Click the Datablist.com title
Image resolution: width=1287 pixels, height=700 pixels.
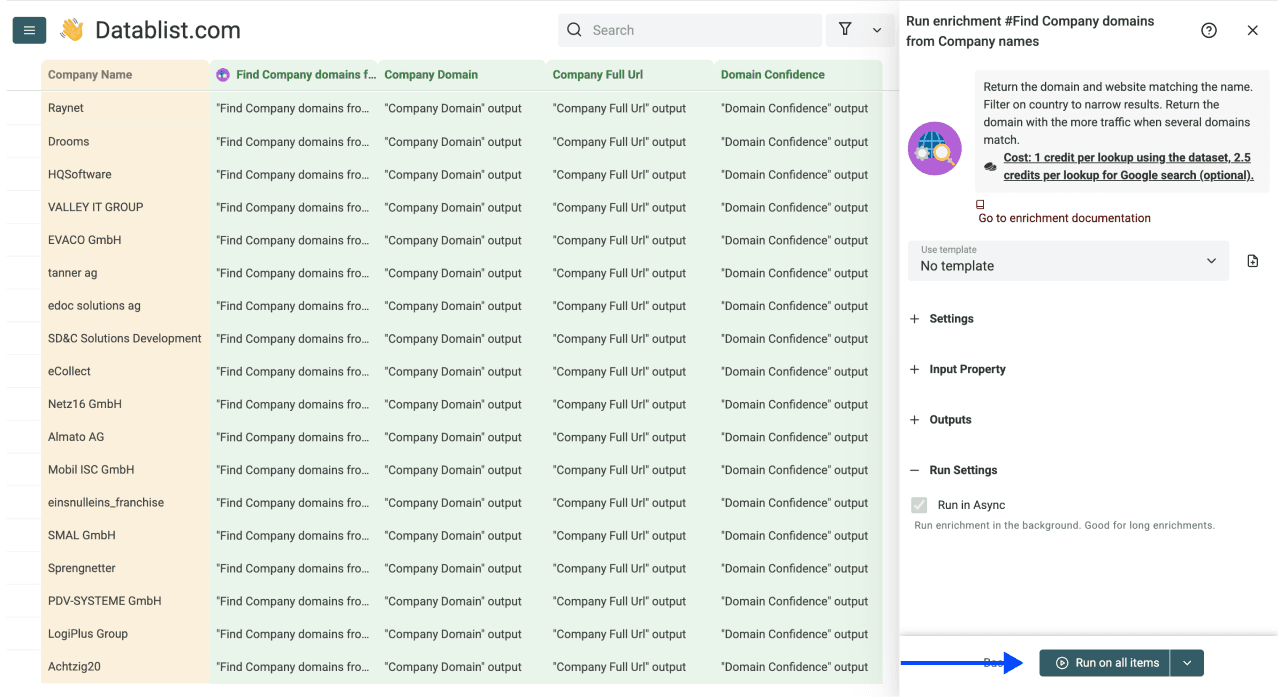tap(168, 30)
